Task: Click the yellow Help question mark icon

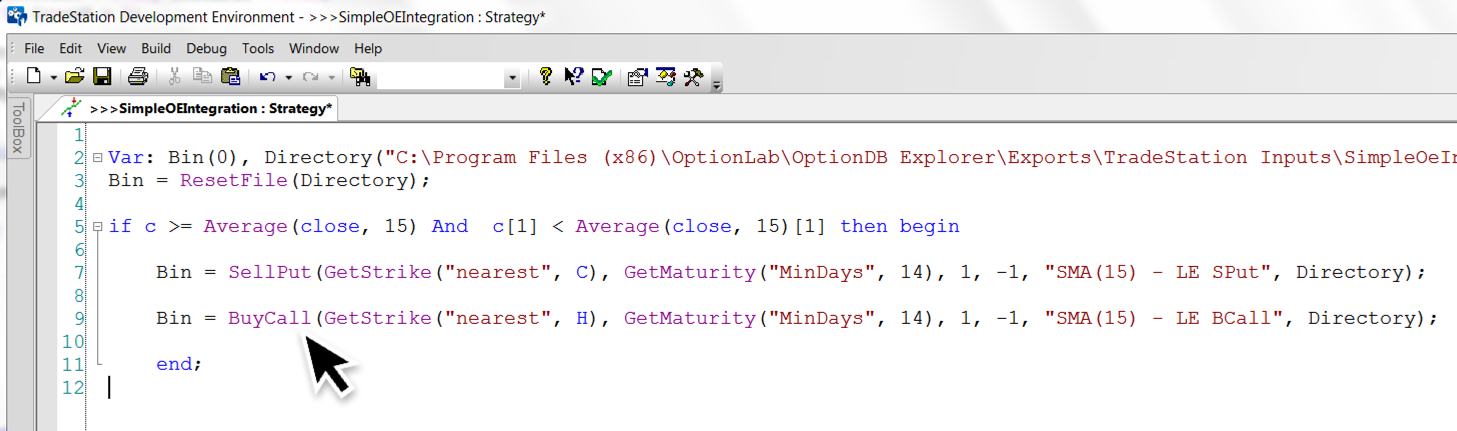Action: [x=545, y=77]
